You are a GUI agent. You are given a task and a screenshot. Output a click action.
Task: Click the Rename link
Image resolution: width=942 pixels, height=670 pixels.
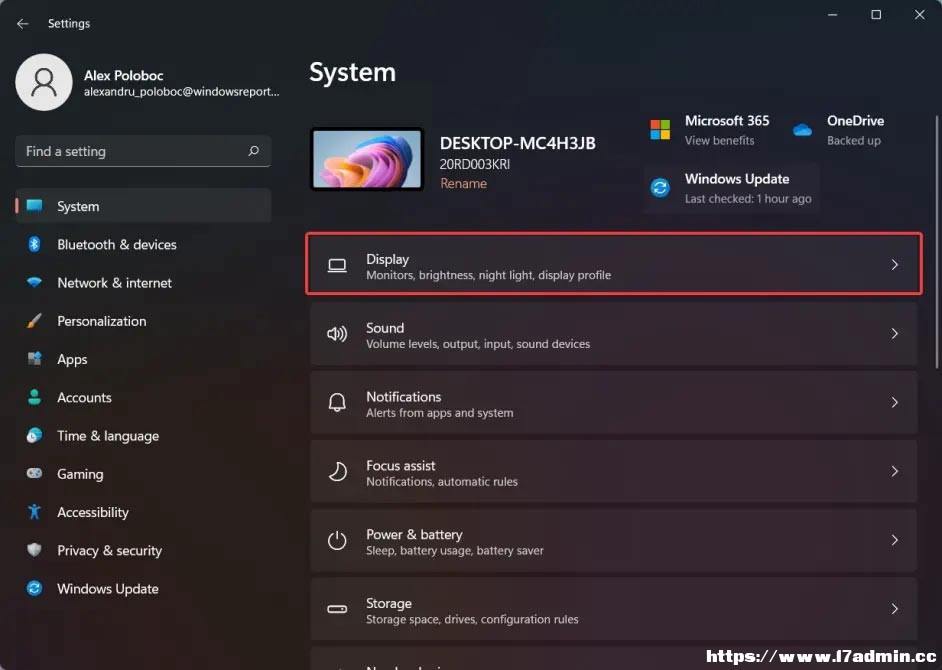pos(463,183)
